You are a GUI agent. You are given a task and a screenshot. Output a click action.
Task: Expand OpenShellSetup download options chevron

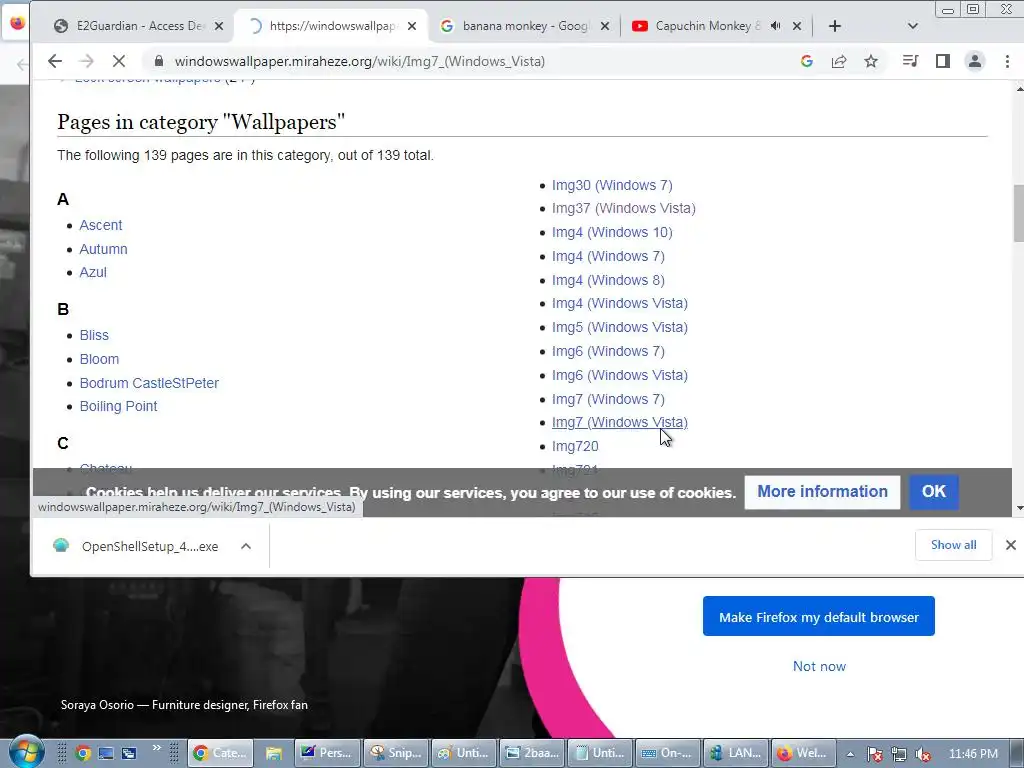pyautogui.click(x=246, y=546)
